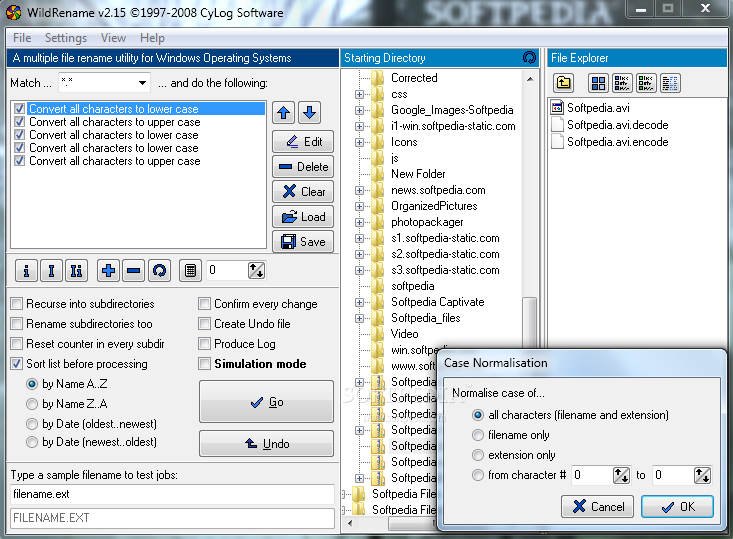Confirm Case Normalisation with OK

pyautogui.click(x=677, y=507)
